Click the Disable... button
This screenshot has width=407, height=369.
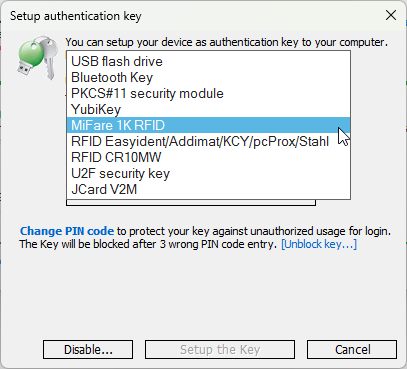(x=88, y=350)
